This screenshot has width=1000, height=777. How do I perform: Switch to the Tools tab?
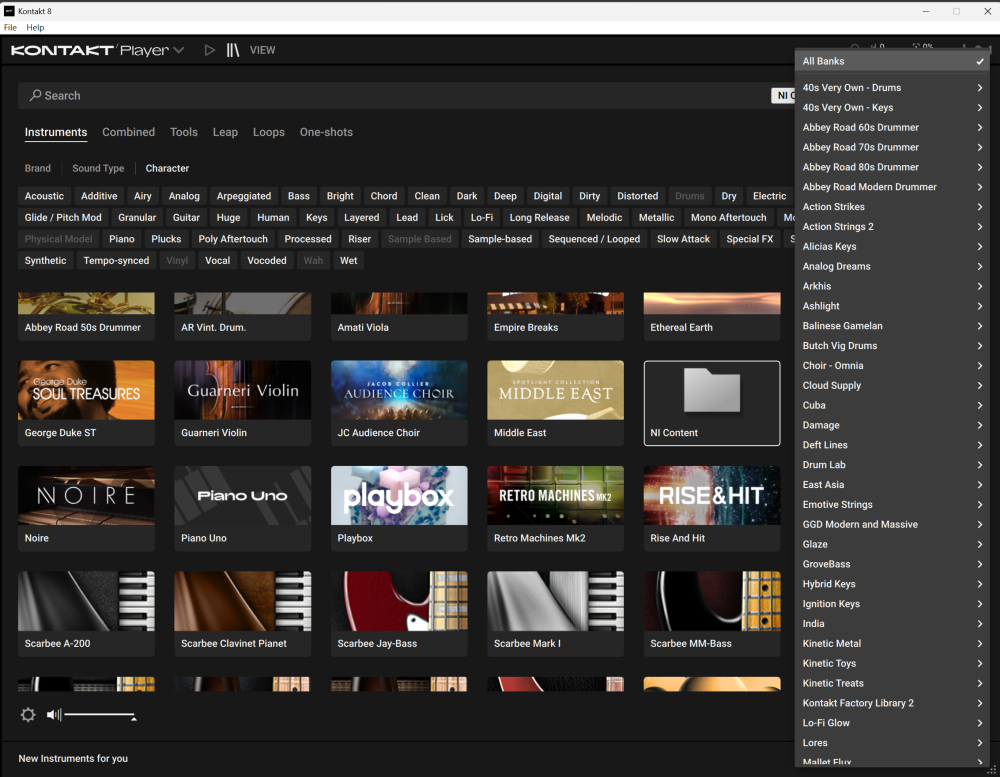click(184, 132)
